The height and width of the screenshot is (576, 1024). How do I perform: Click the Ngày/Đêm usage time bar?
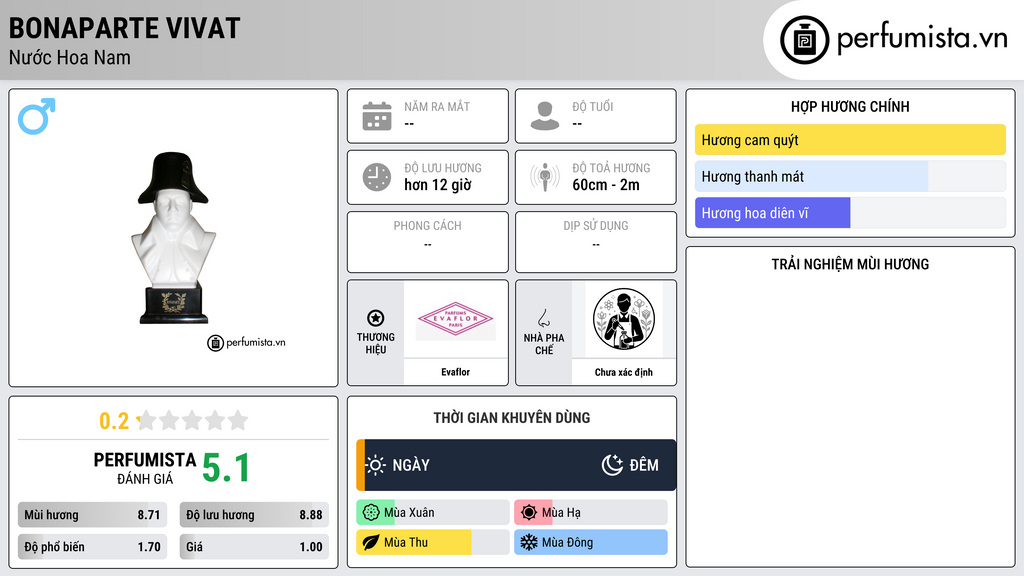(x=516, y=465)
